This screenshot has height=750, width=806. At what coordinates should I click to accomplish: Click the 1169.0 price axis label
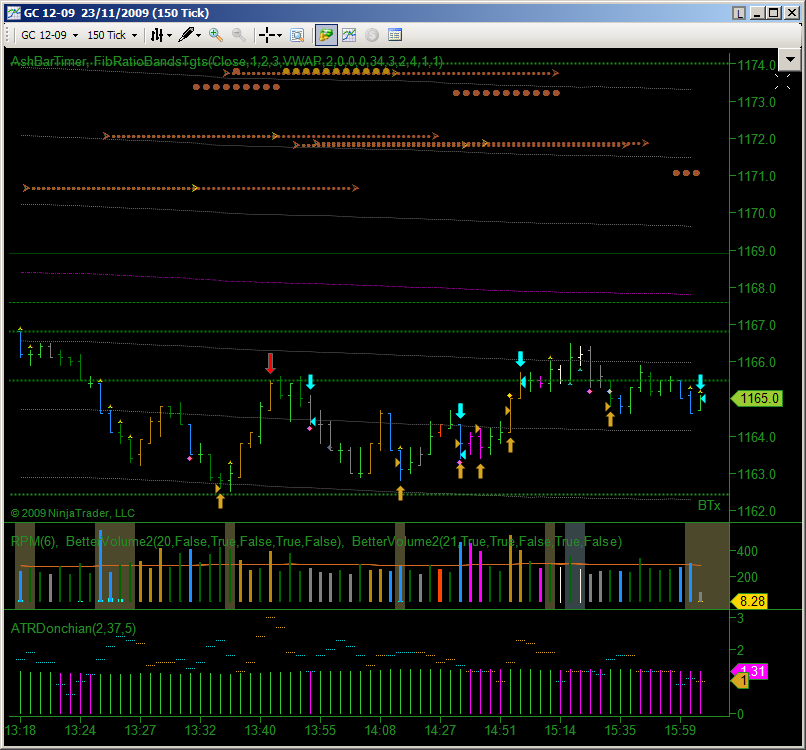click(x=756, y=251)
